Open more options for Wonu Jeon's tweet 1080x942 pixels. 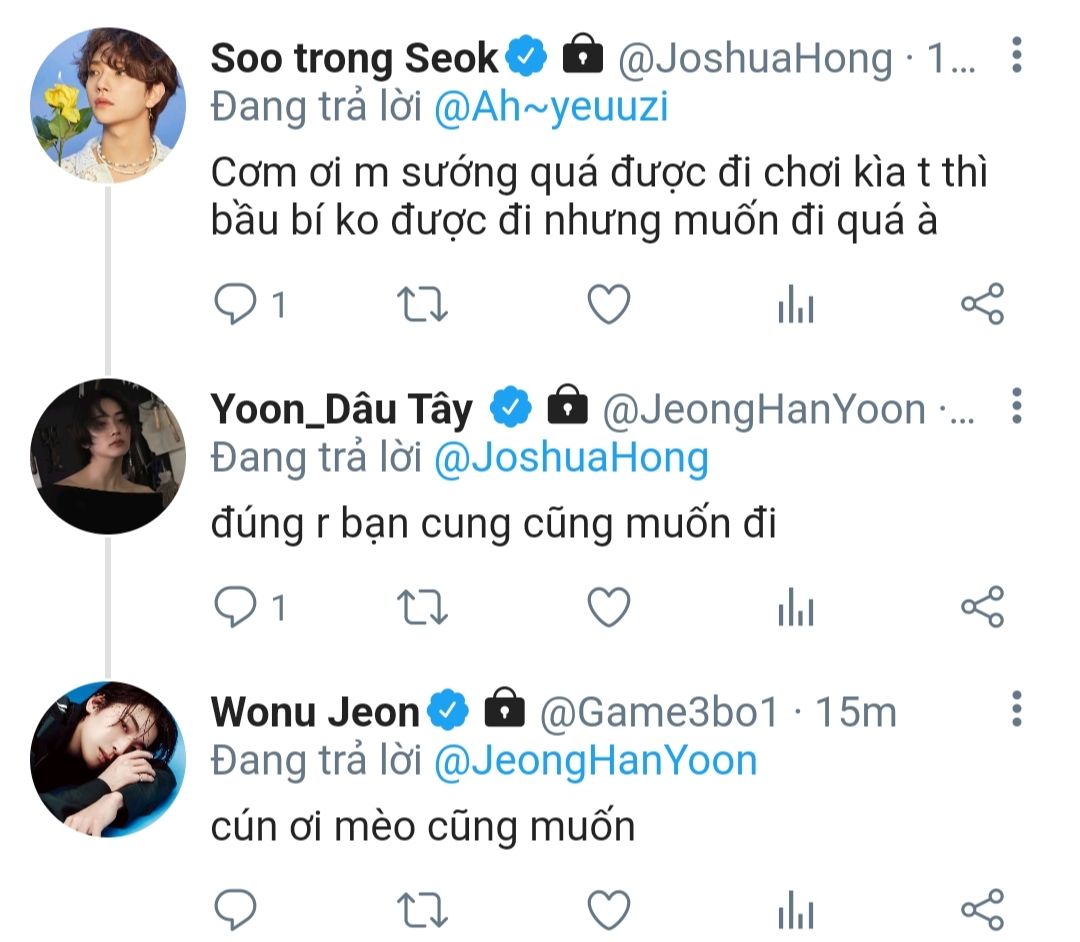click(1017, 709)
